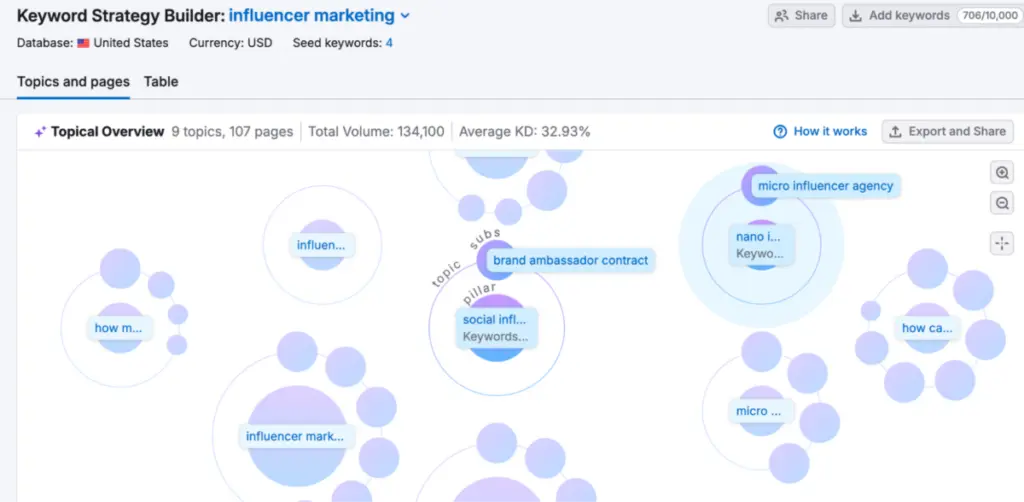Click the zoom in magnifier icon
The height and width of the screenshot is (502, 1024).
pyautogui.click(x=1002, y=173)
